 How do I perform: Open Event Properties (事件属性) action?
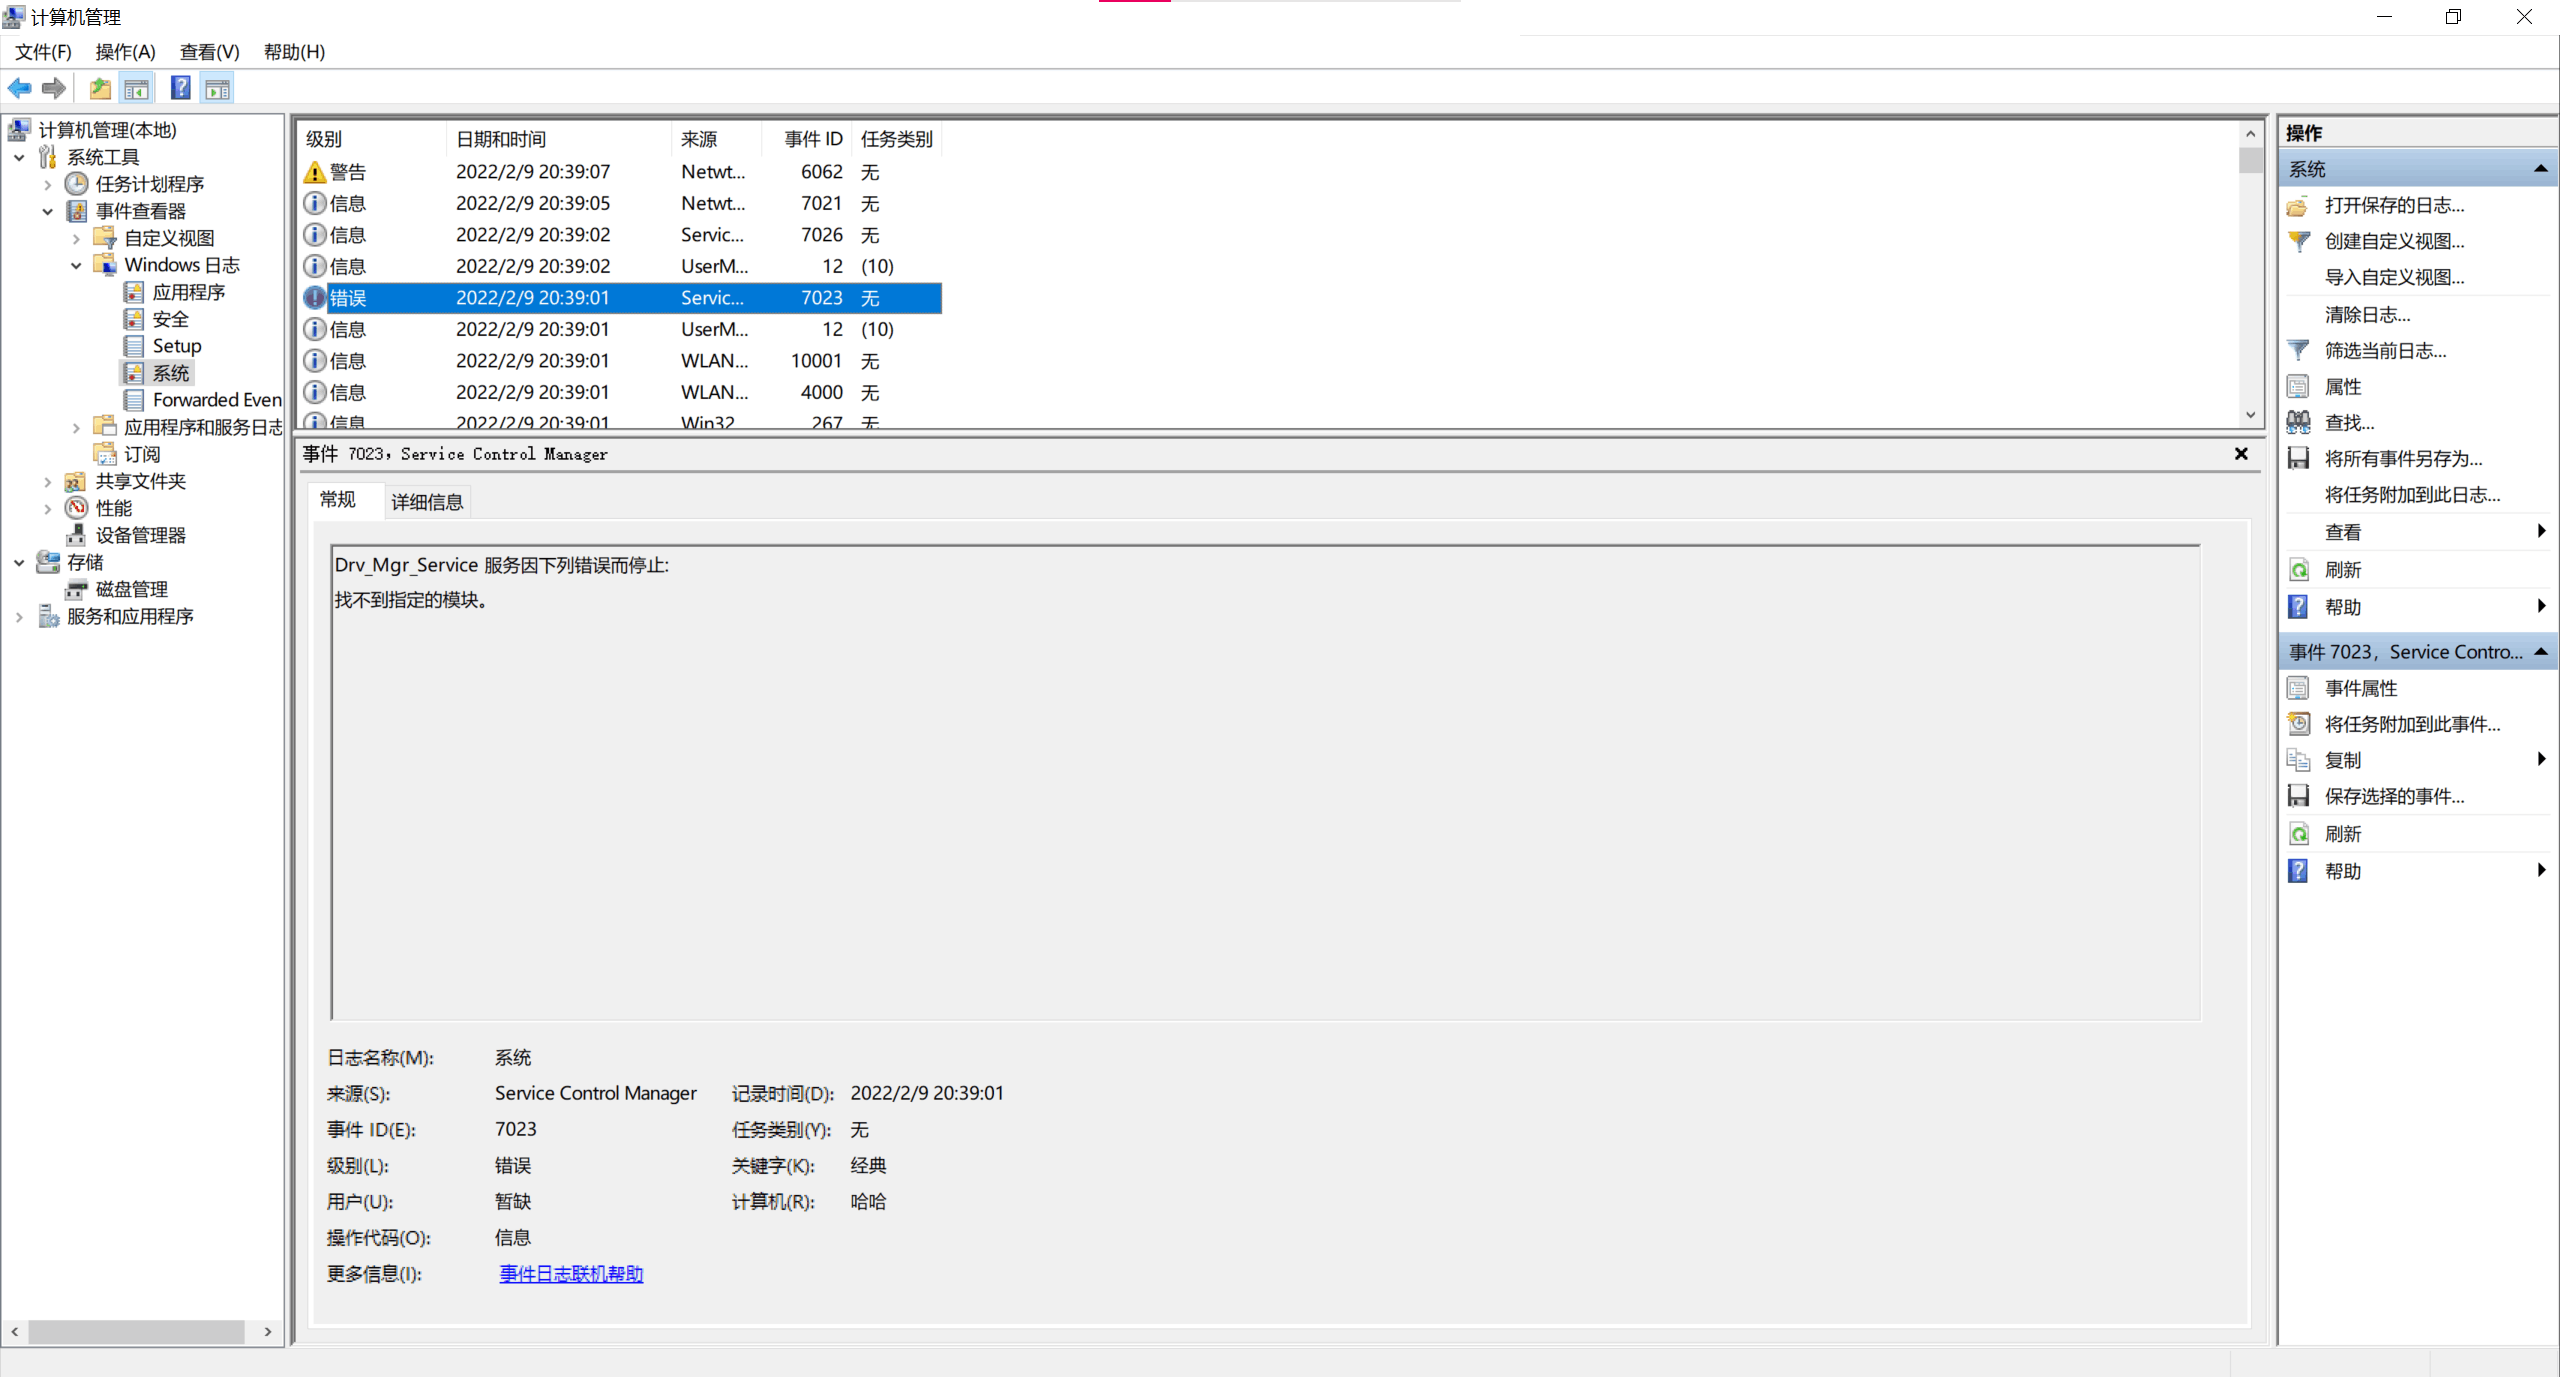click(2360, 688)
